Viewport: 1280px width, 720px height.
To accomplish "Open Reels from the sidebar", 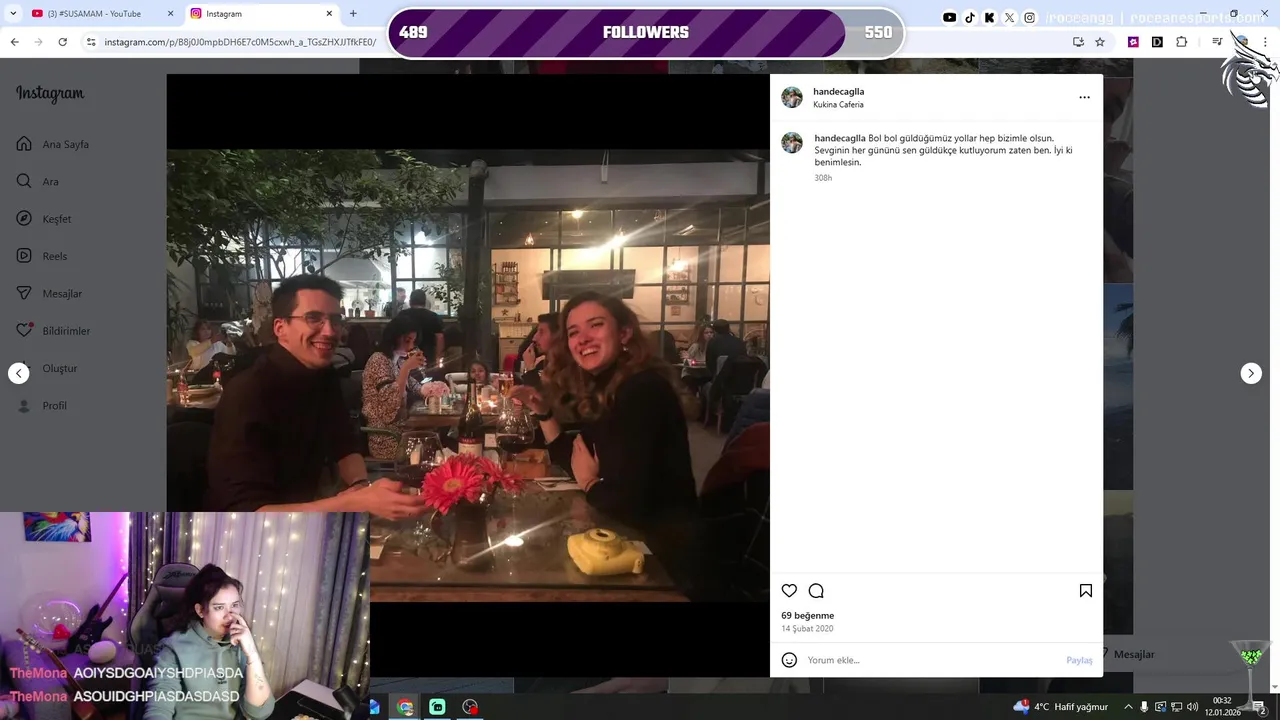I will tap(43, 256).
